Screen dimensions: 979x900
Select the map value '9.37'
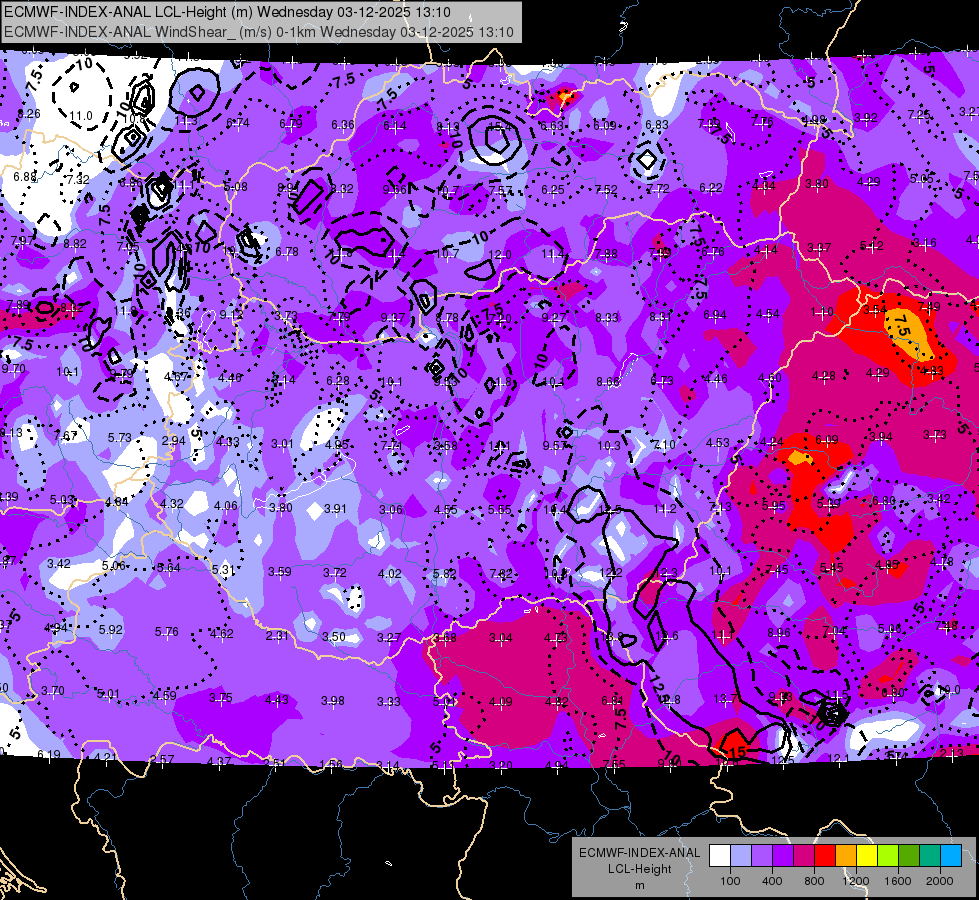coord(393,317)
